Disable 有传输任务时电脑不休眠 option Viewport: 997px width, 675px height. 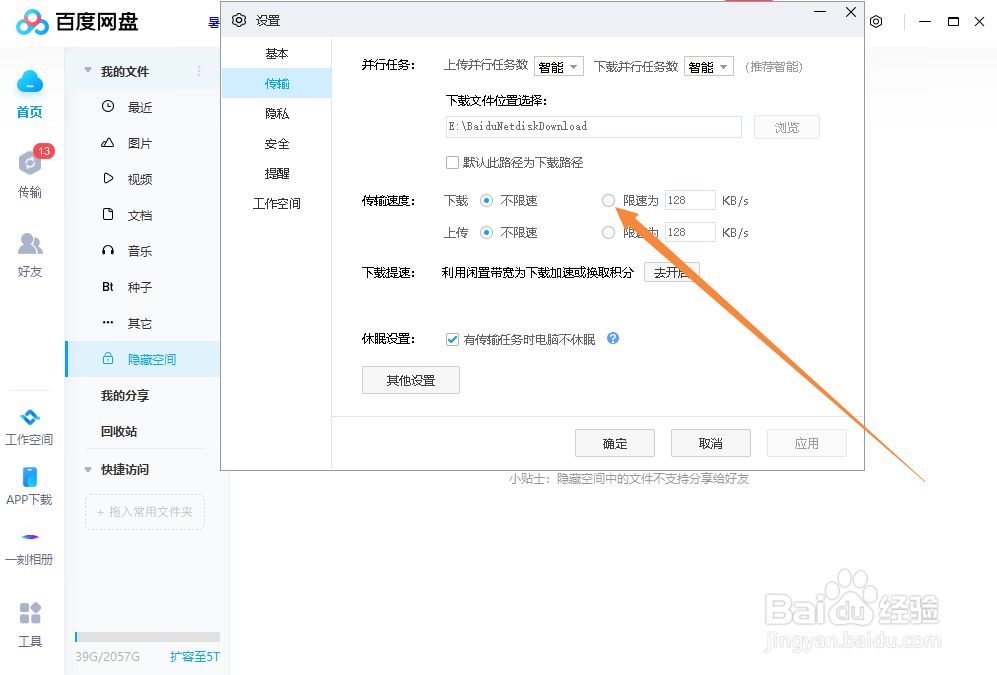tap(452, 339)
